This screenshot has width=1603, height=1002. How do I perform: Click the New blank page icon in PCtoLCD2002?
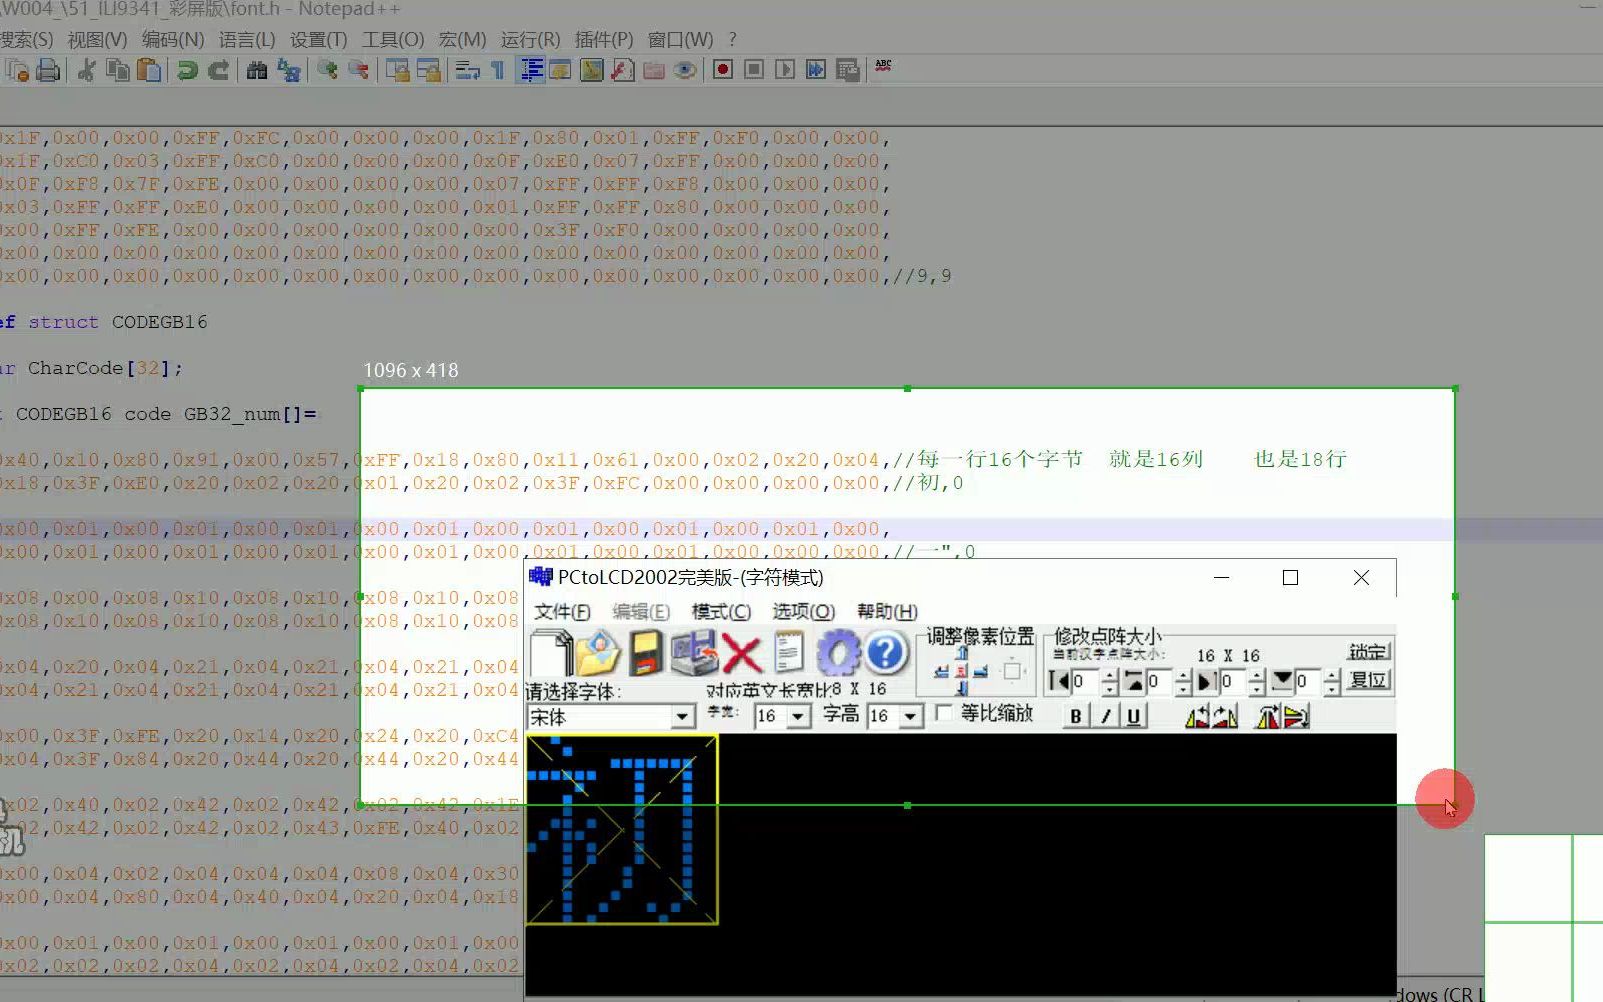click(x=551, y=652)
